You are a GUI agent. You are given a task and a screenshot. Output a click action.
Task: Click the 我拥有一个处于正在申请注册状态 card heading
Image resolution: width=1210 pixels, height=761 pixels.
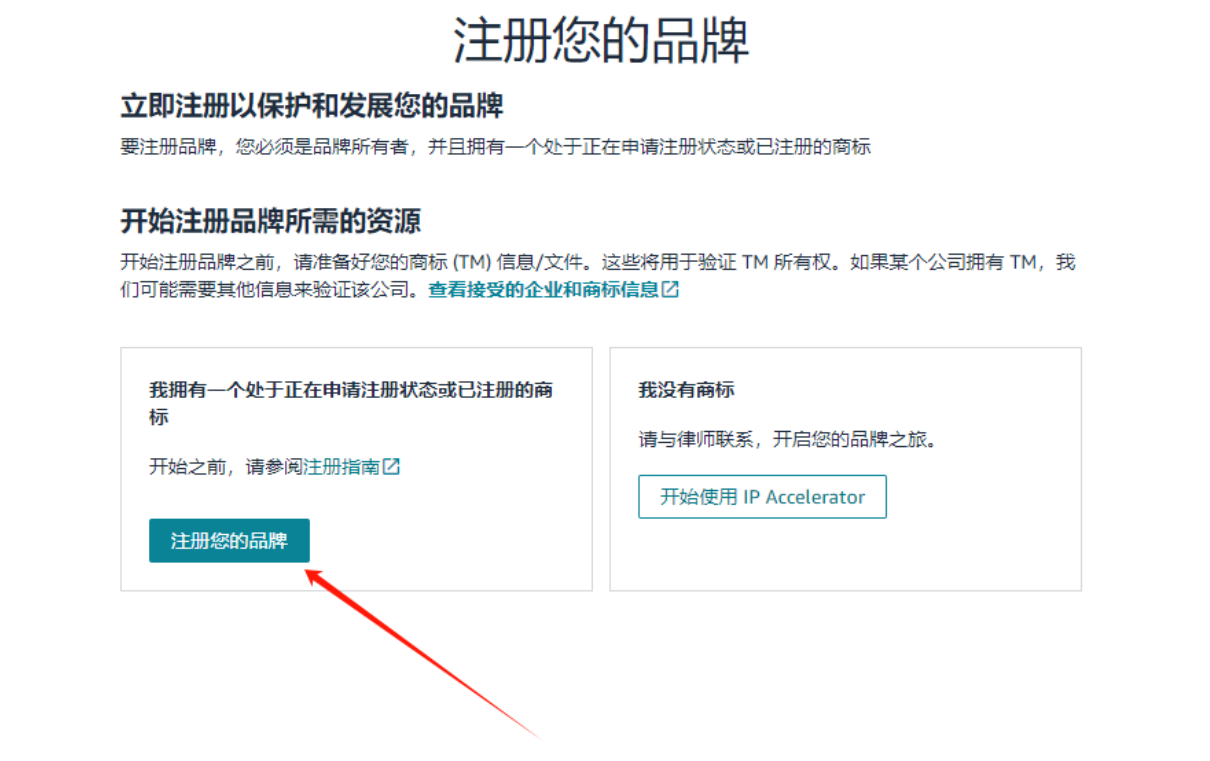click(351, 403)
